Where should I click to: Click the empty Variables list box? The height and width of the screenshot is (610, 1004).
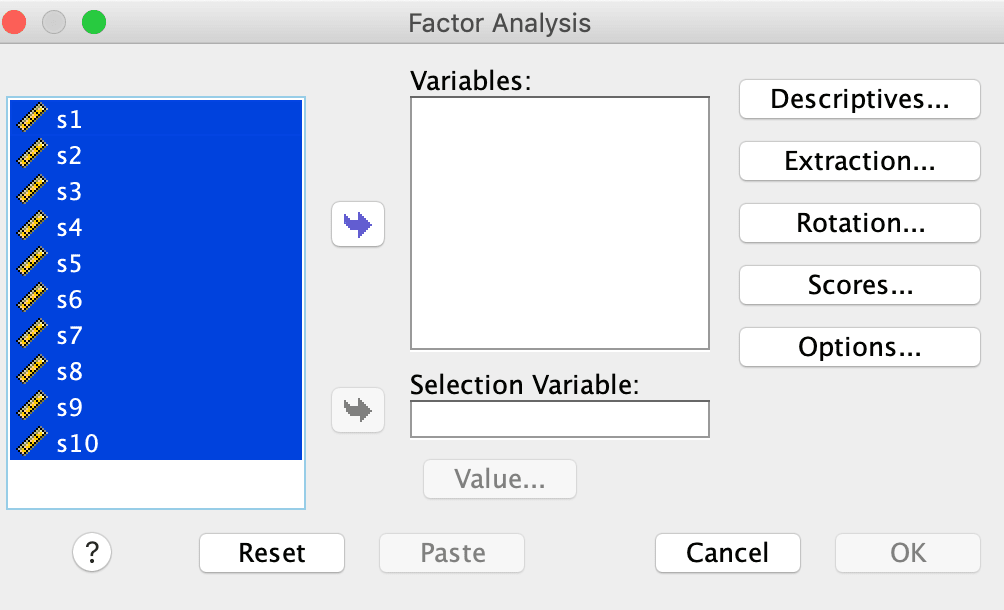pyautogui.click(x=560, y=223)
